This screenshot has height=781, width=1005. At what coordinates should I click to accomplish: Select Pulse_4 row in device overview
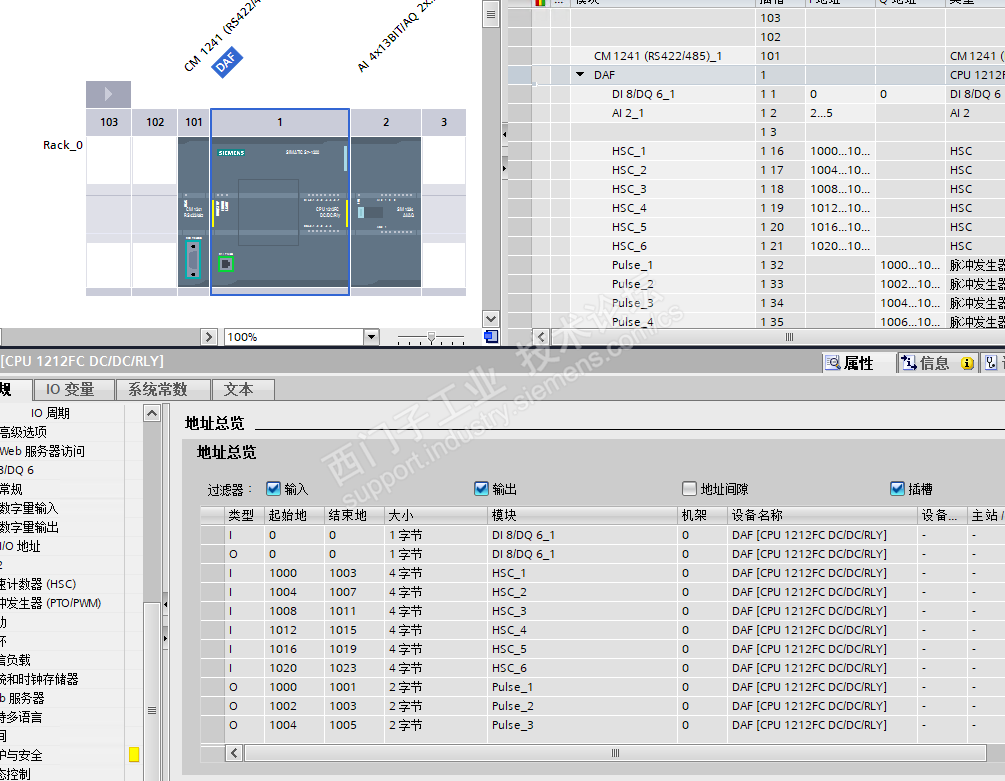point(756,322)
